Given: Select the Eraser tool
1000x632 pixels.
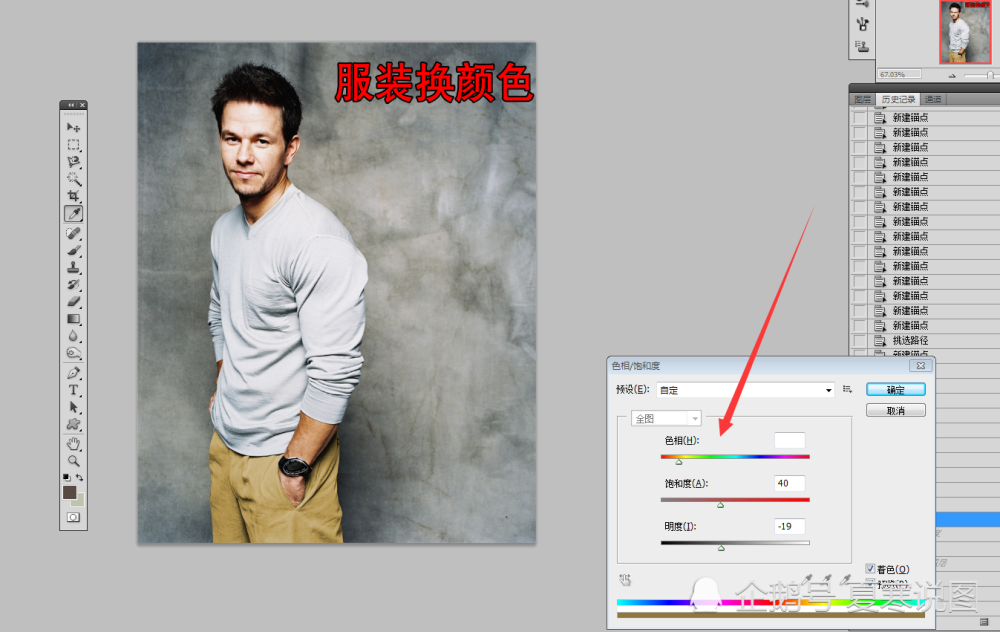Looking at the screenshot, I should 73,302.
